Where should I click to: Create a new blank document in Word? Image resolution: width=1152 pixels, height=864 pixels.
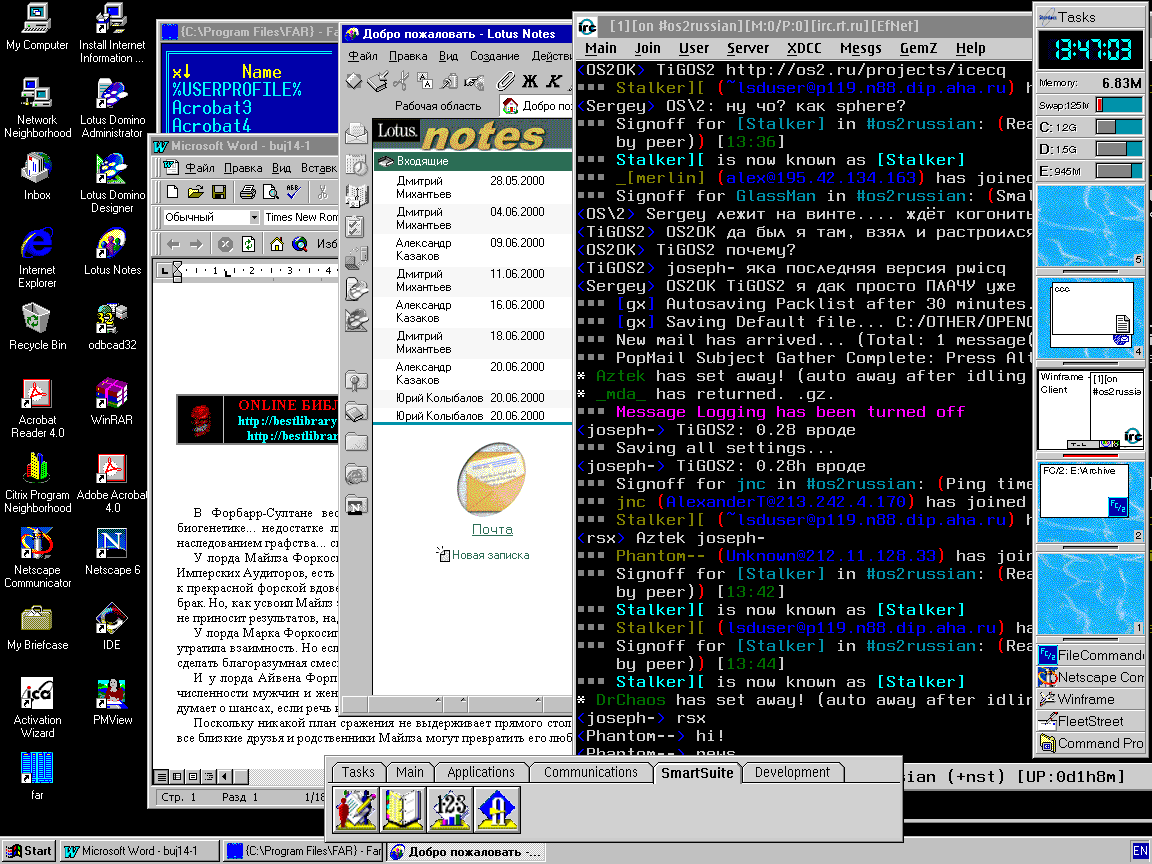(x=173, y=192)
